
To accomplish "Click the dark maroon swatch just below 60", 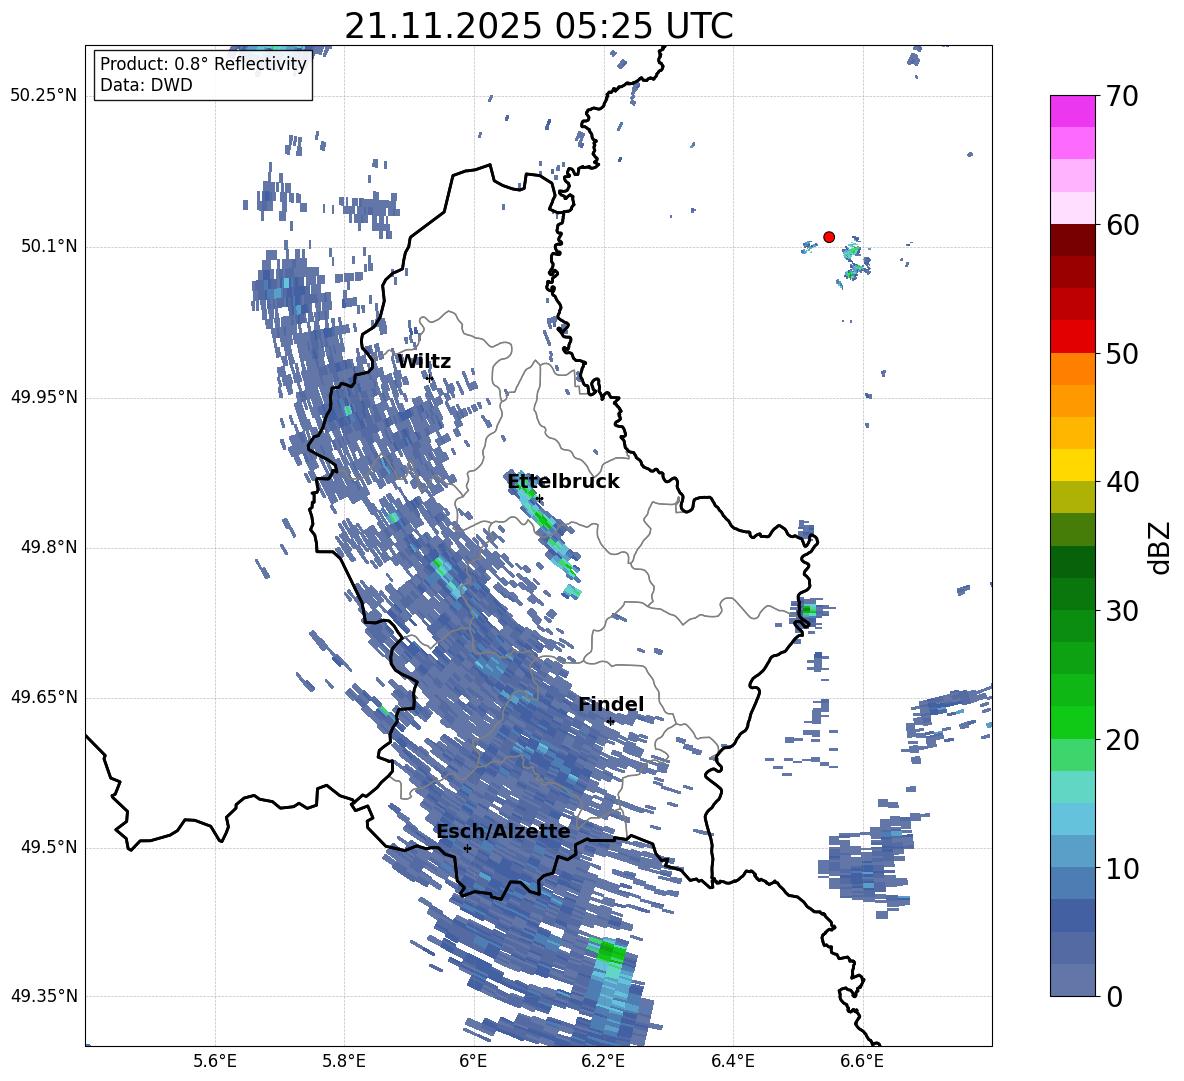I will (x=1072, y=240).
